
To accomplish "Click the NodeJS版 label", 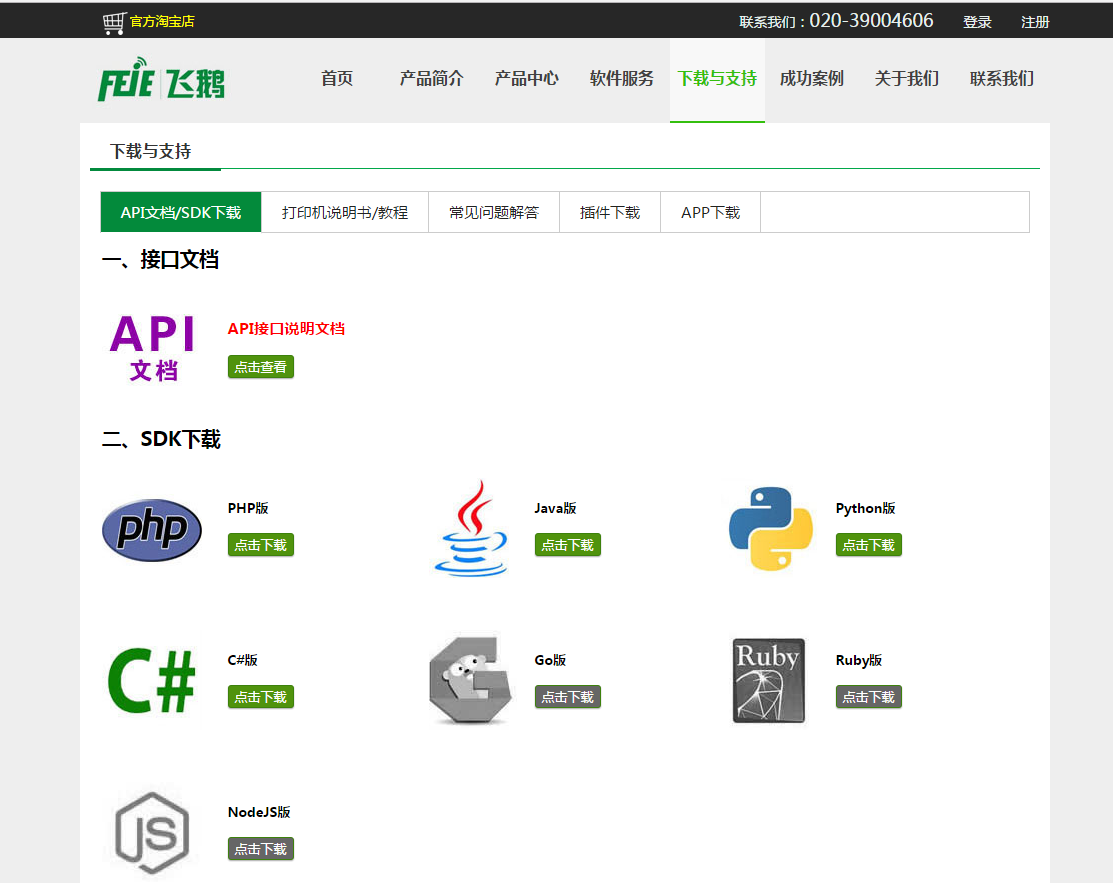I will 259,812.
